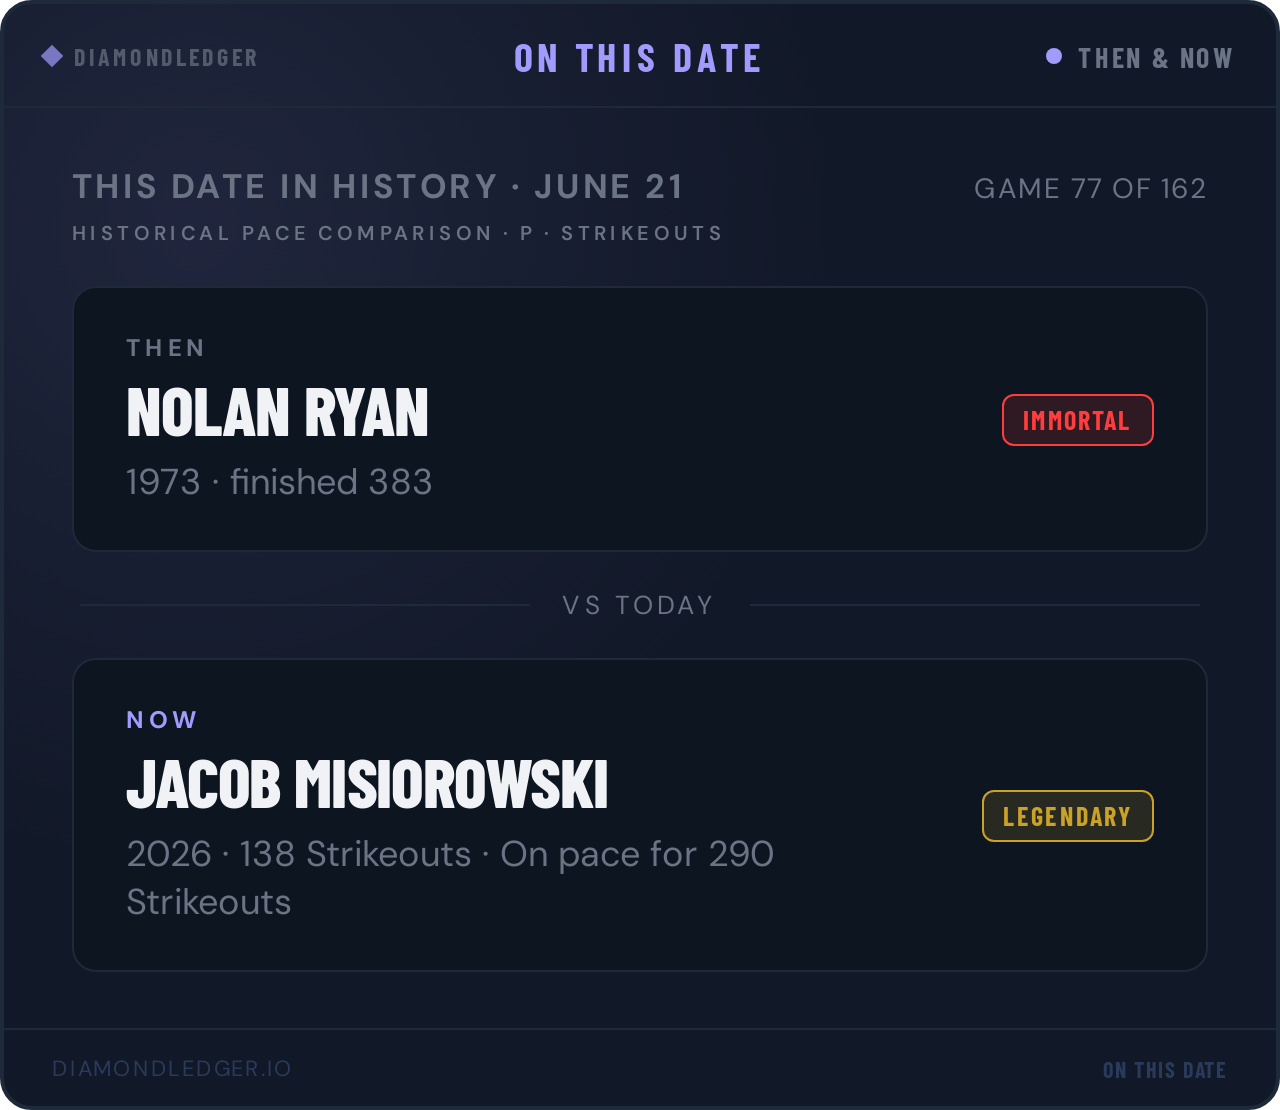Switch to the THEN & NOW view
This screenshot has height=1110, width=1280.
[1155, 58]
